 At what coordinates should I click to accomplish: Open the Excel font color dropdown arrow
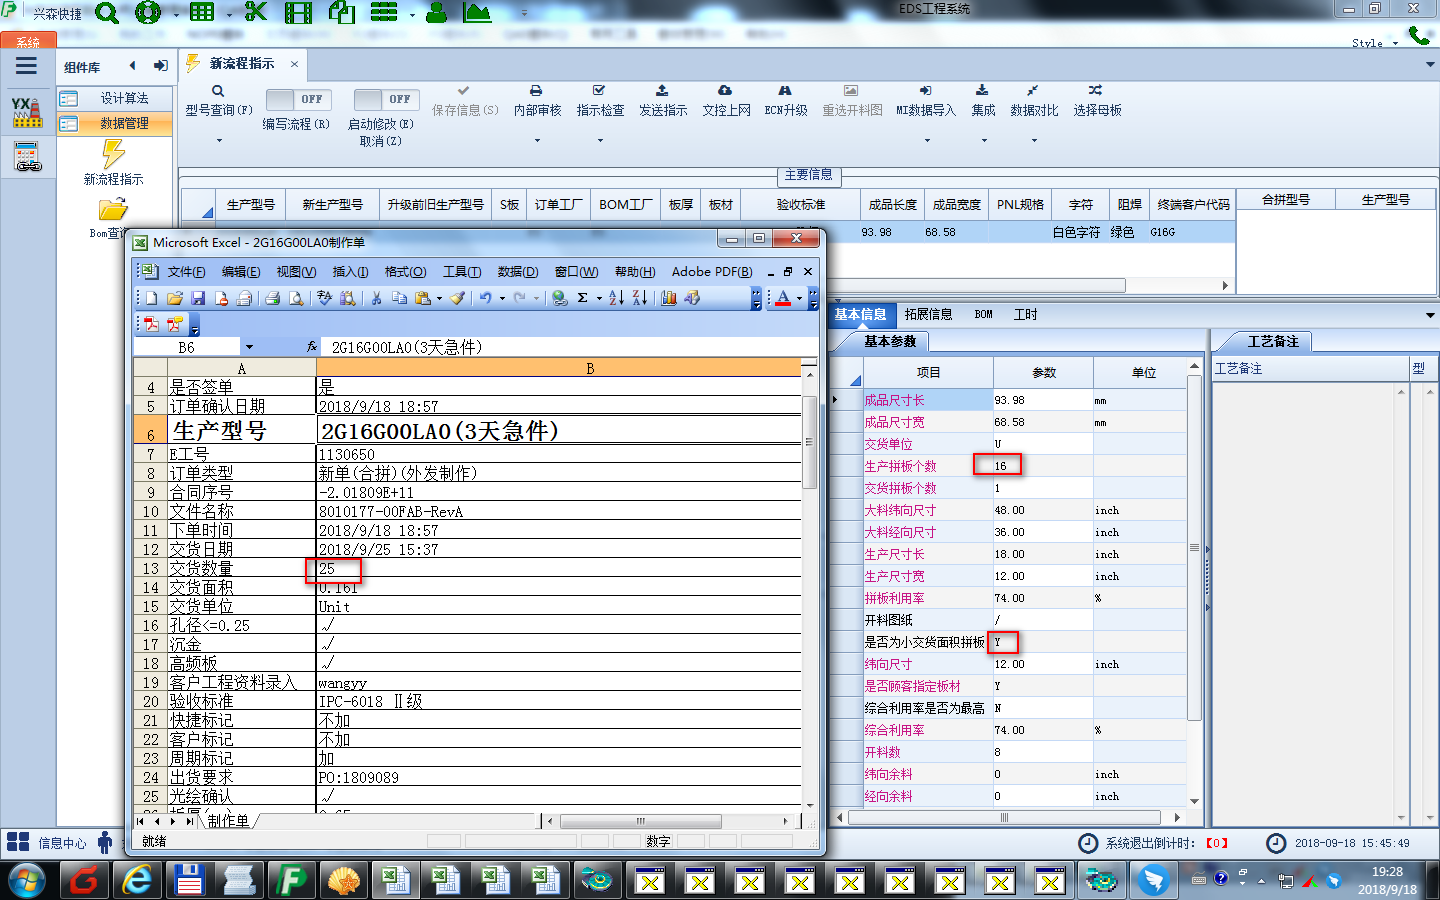[799, 298]
